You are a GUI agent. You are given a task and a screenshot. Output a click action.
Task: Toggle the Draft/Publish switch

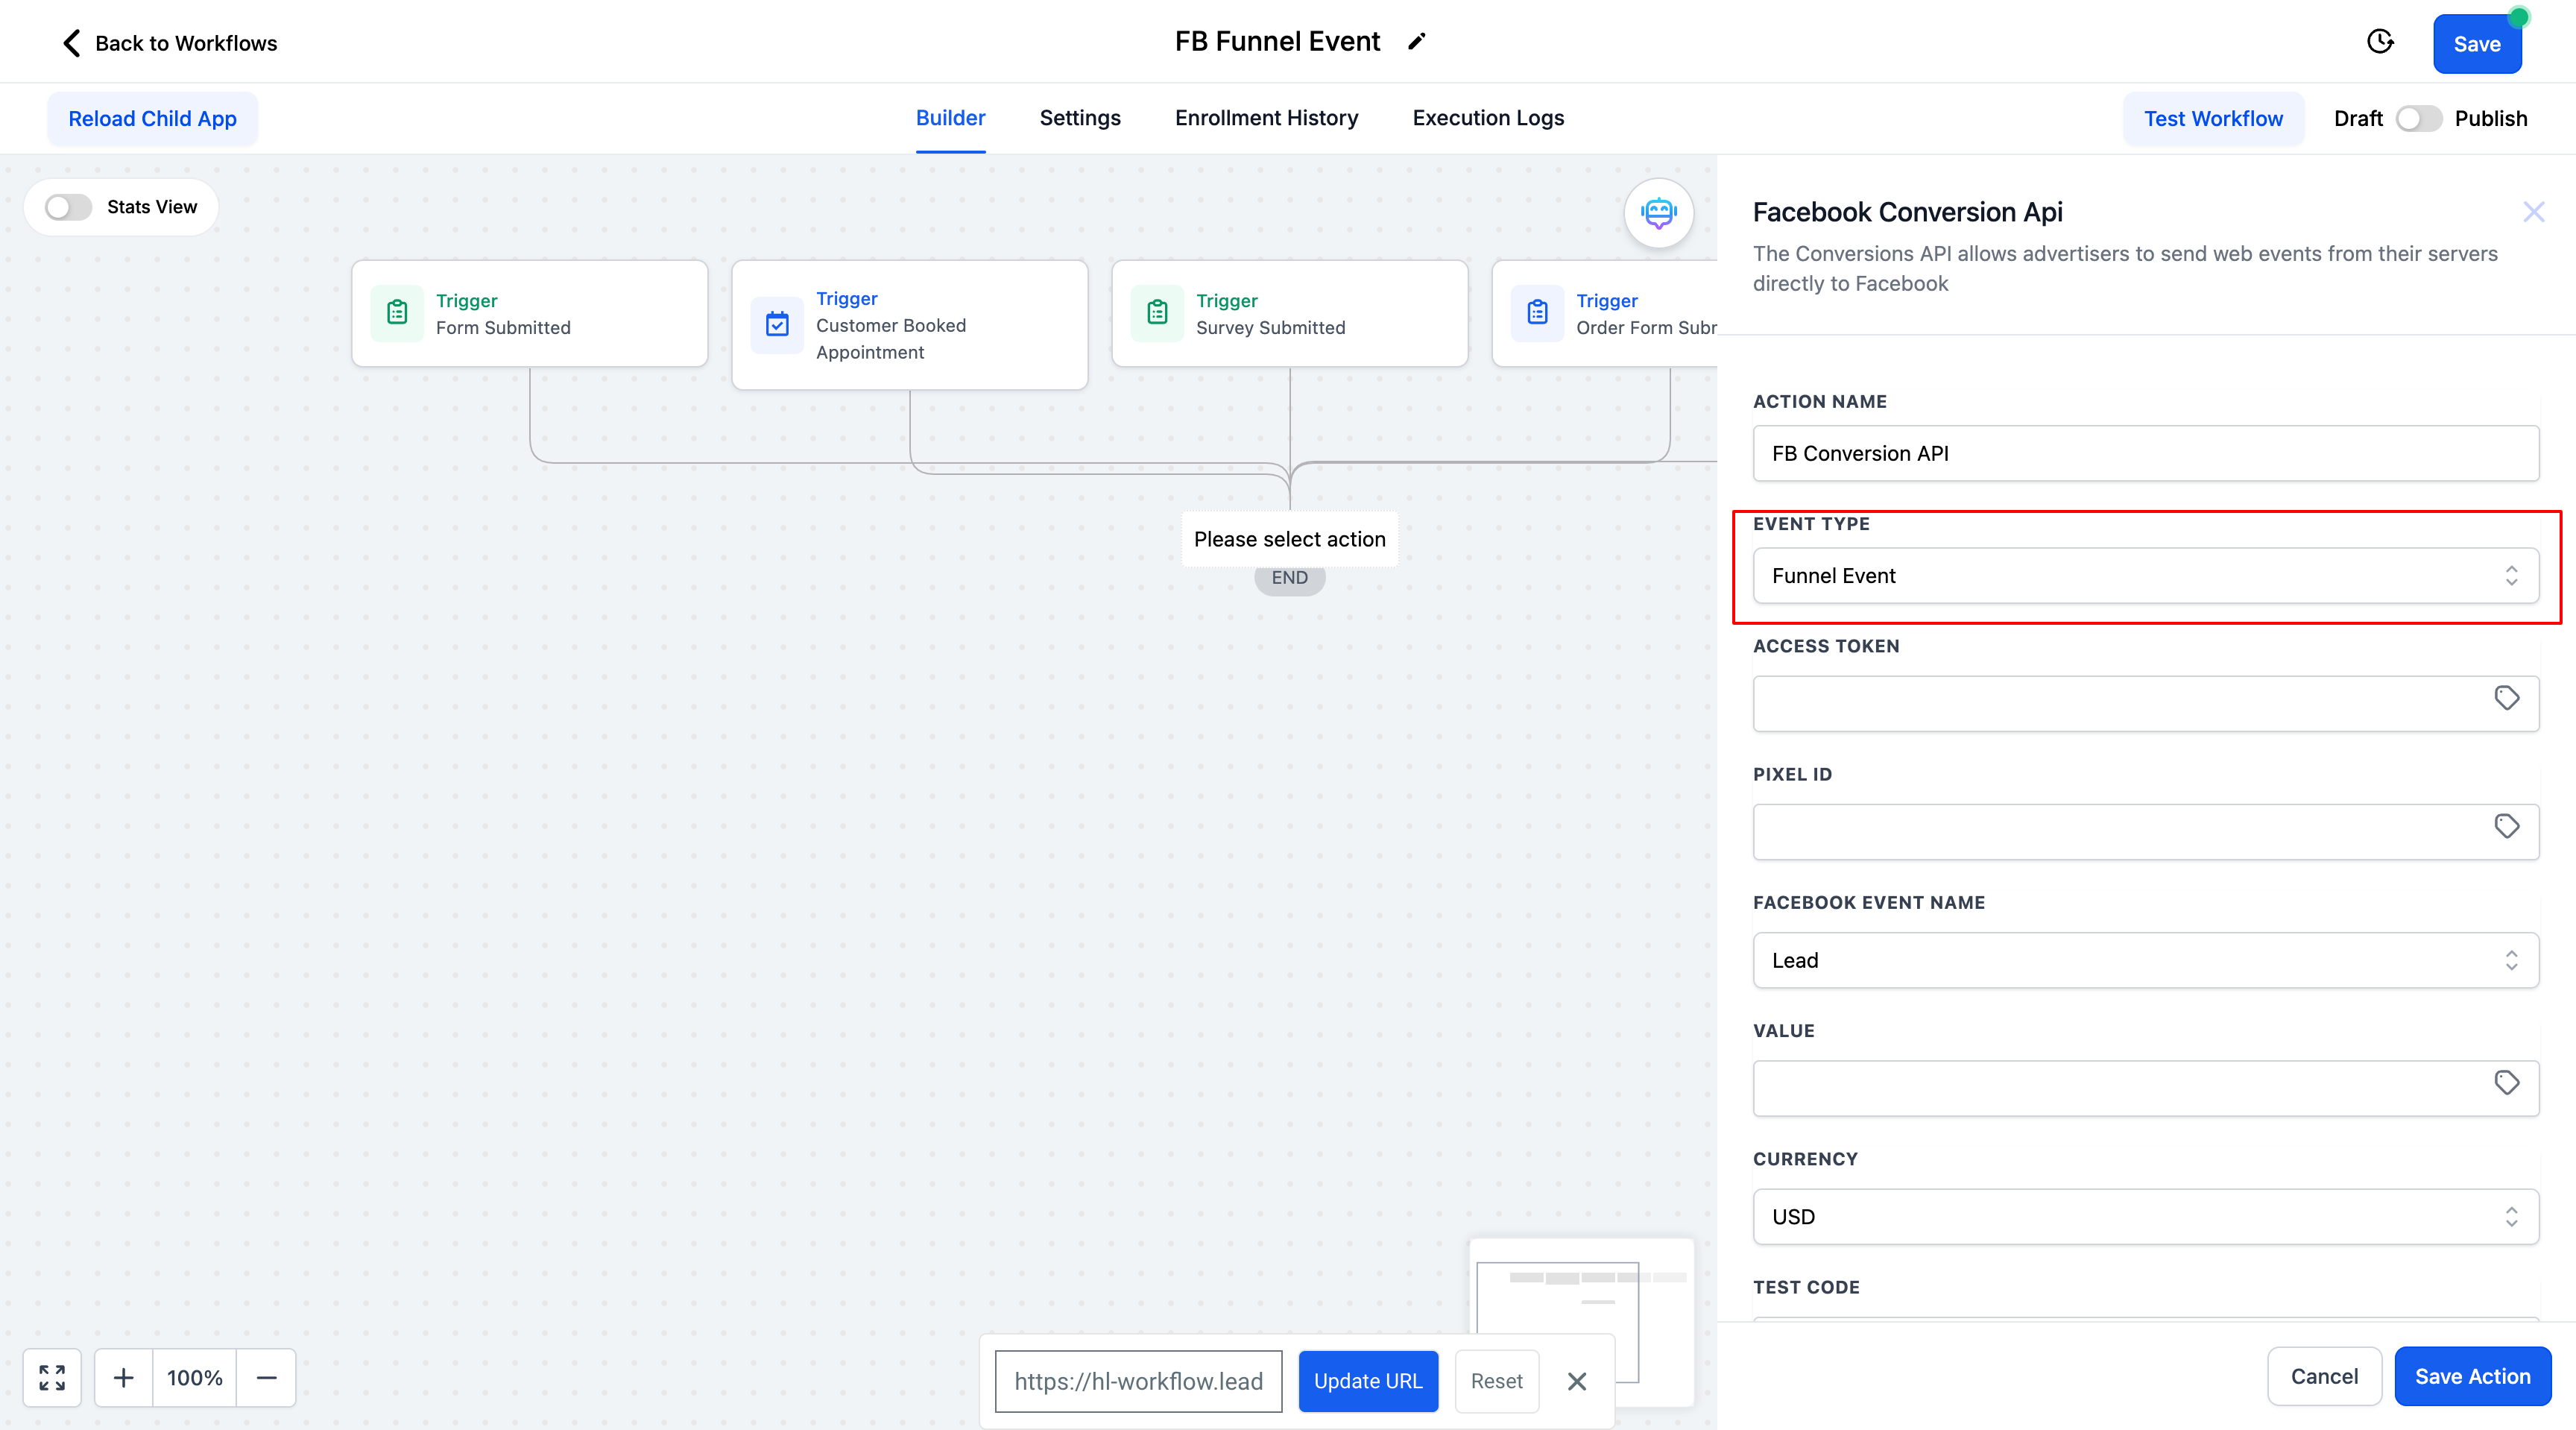pos(2417,119)
